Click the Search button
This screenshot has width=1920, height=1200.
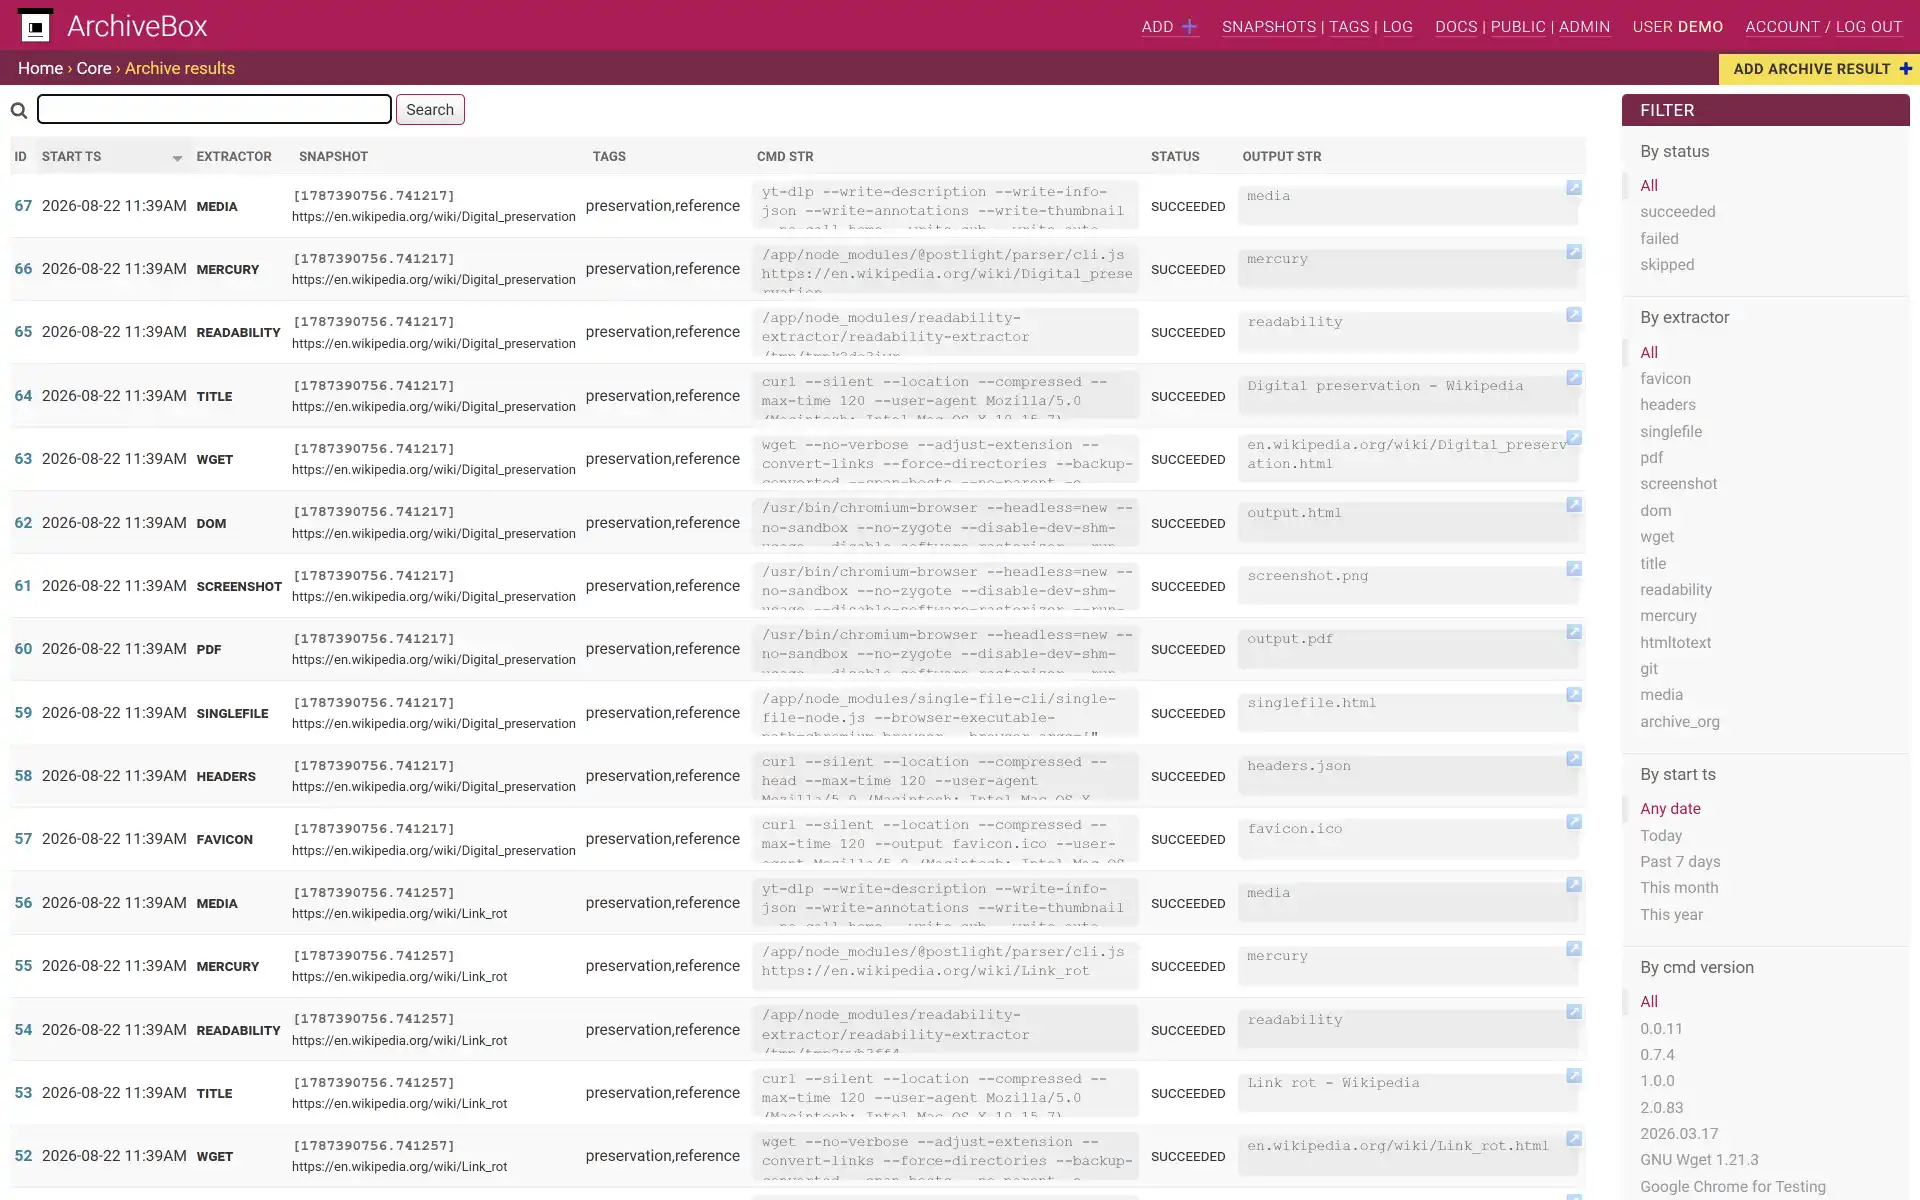point(430,110)
